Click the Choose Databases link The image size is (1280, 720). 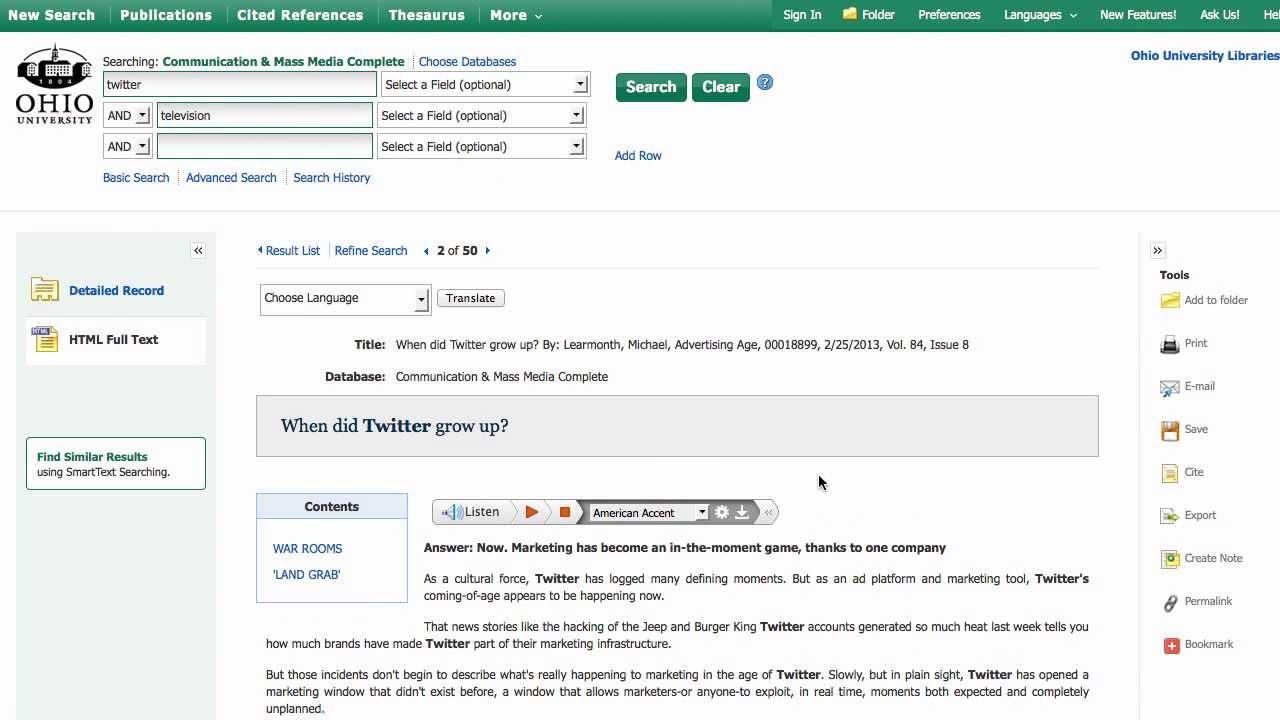(x=467, y=62)
